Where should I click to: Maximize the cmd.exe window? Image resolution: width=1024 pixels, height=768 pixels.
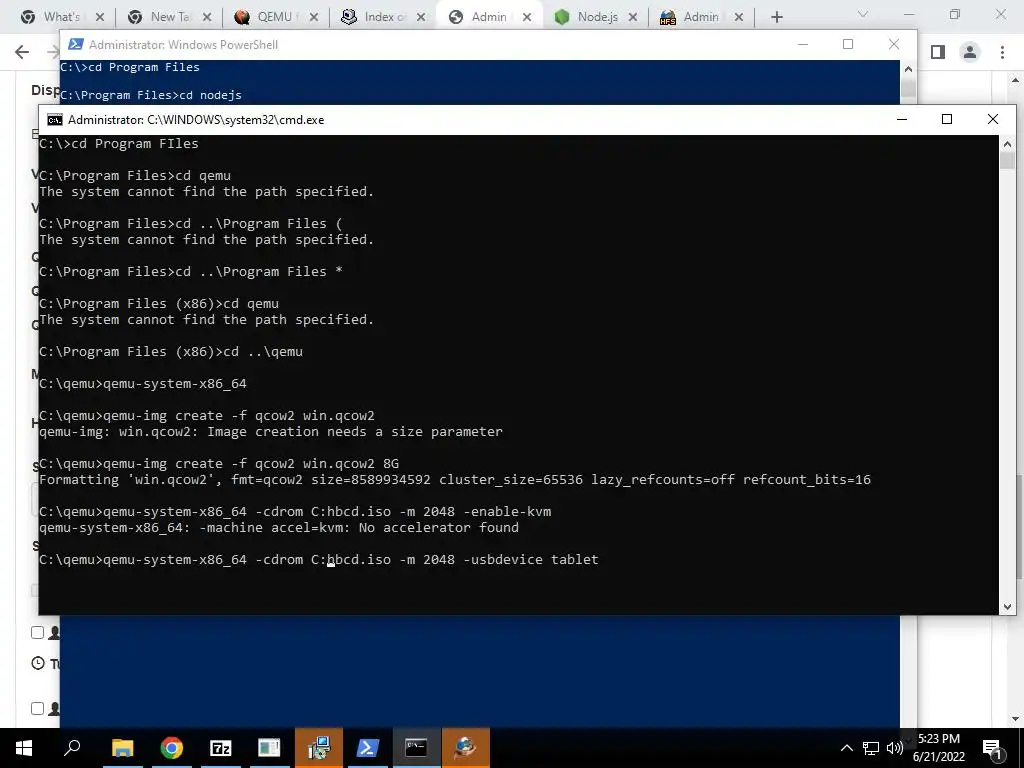coord(947,119)
